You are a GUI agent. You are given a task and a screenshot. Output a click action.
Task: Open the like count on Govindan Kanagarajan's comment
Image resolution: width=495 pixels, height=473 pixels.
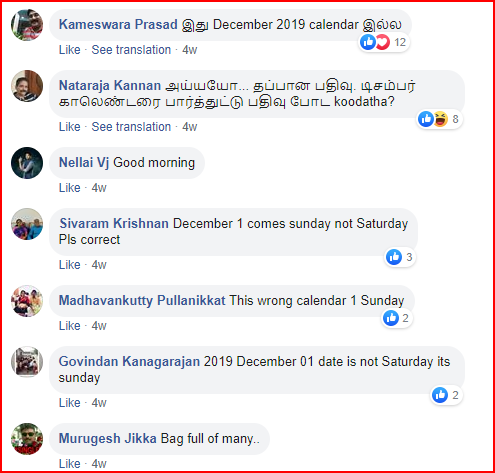(x=446, y=395)
